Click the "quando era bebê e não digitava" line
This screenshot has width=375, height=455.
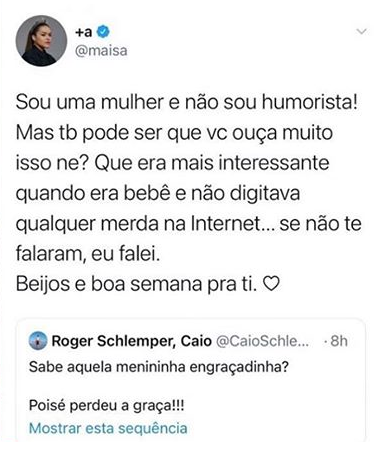tap(158, 193)
